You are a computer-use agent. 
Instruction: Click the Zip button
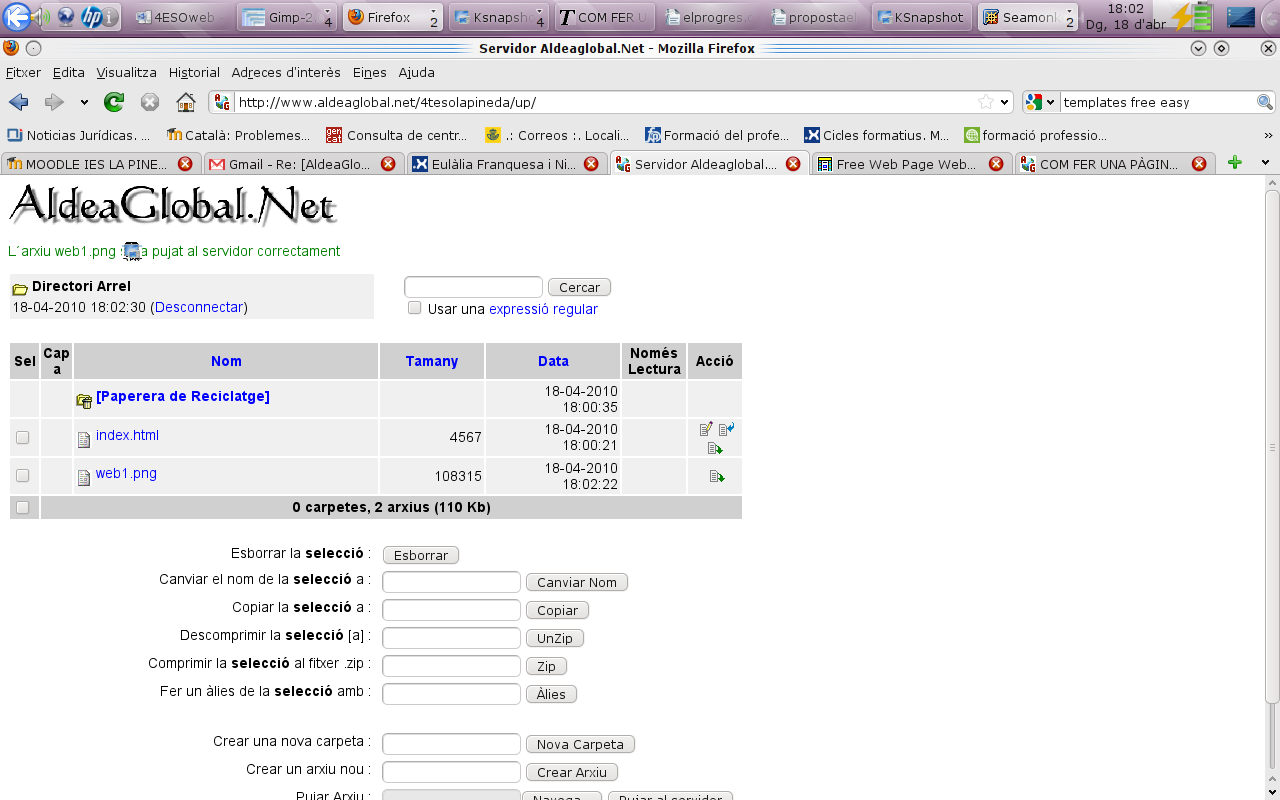(x=546, y=666)
